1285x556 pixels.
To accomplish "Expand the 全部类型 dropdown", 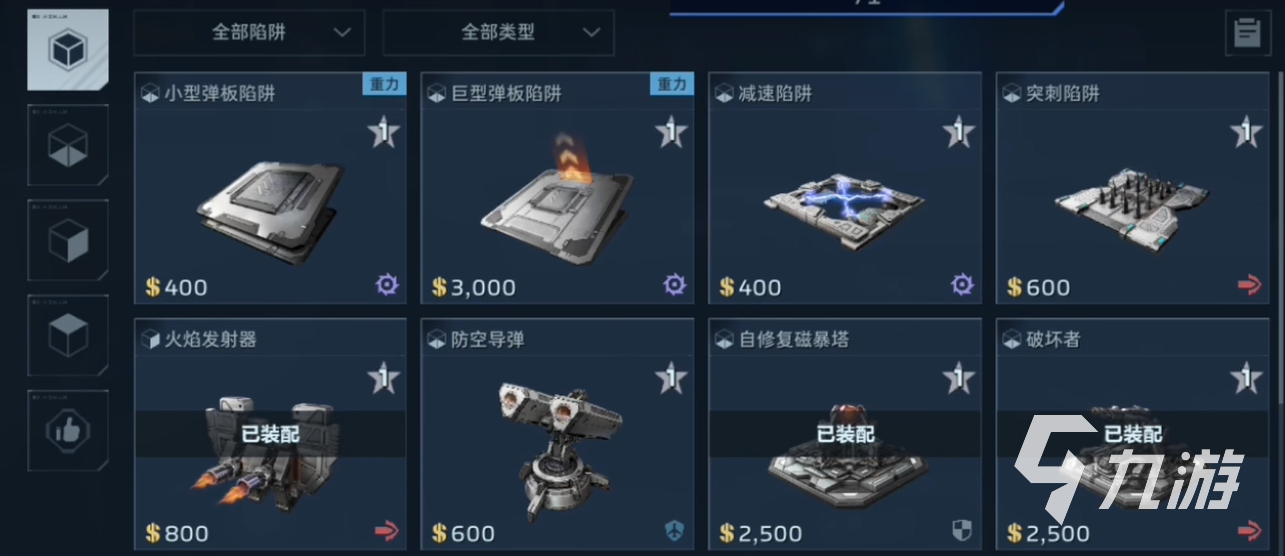I will point(498,33).
